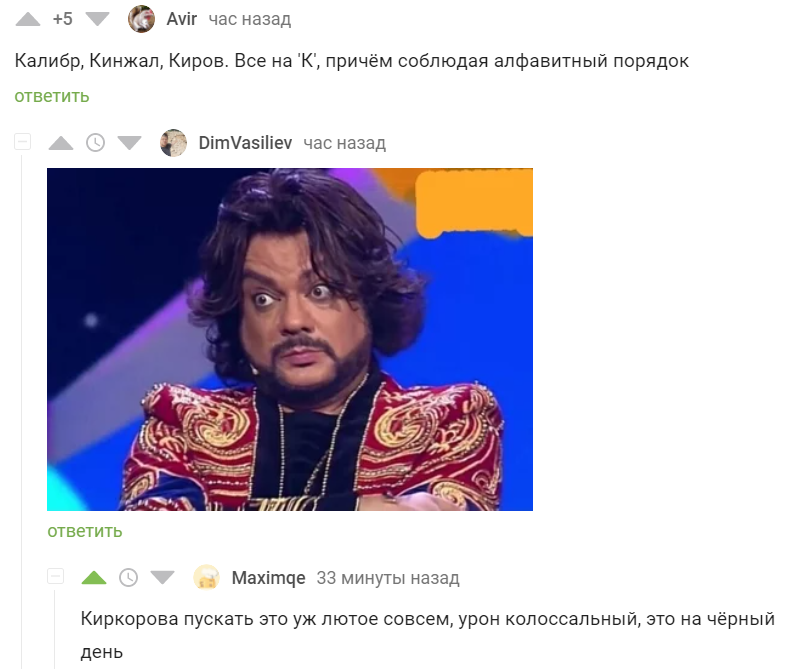This screenshot has width=803, height=669.
Task: Reply to Avir's comment via ответить
Action: click(52, 96)
